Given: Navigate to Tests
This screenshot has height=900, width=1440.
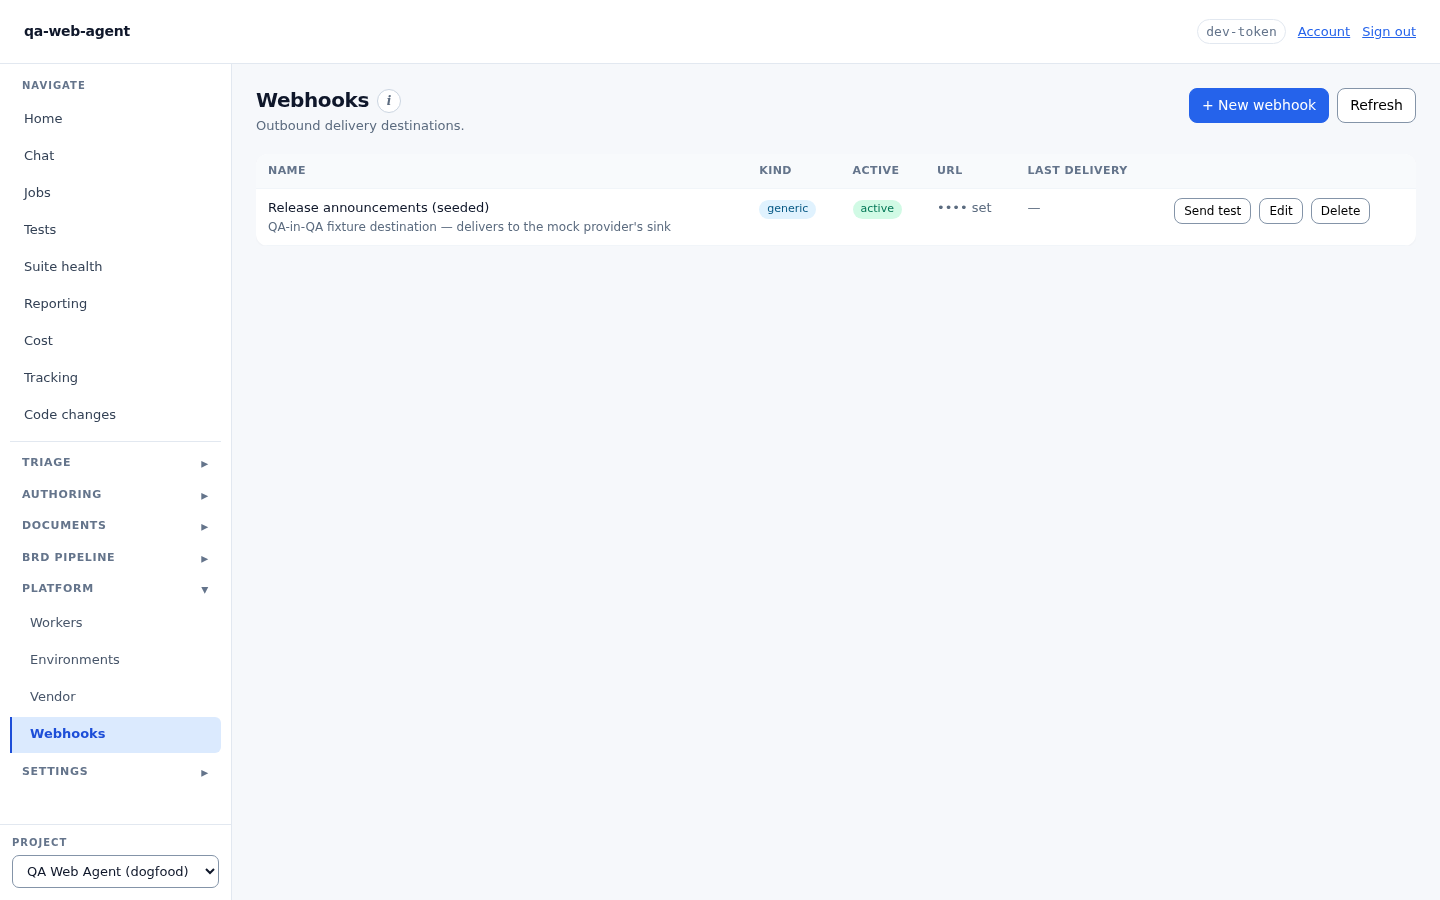Looking at the screenshot, I should [x=116, y=230].
